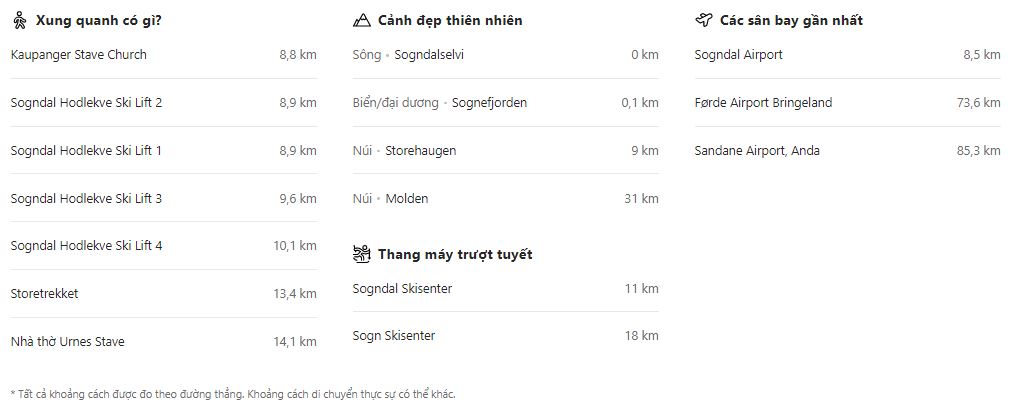Viewport: 1012px width, 411px height.
Task: Click Sogndal Hodlekve Ski Lift 4
Action: tap(164, 246)
